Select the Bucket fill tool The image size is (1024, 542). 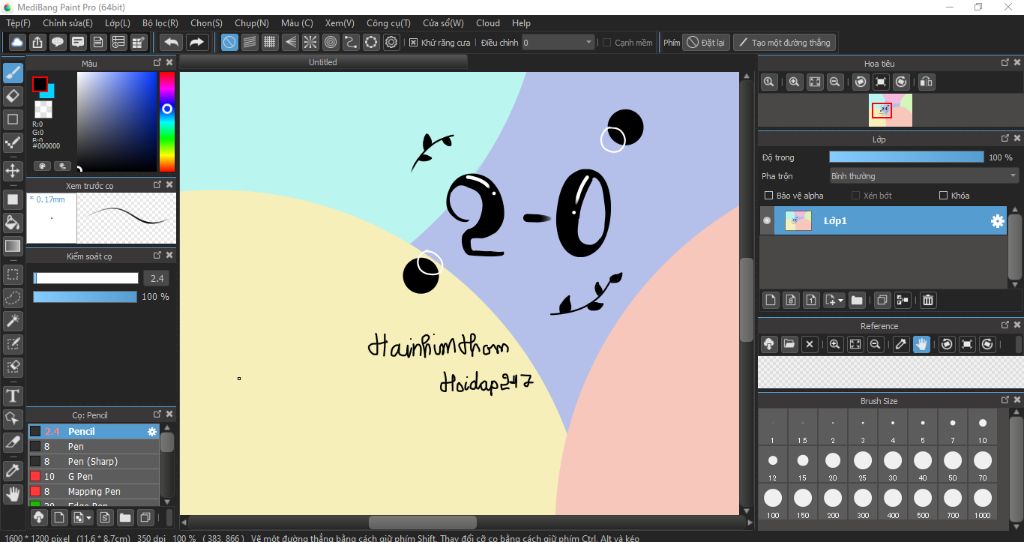coord(12,223)
